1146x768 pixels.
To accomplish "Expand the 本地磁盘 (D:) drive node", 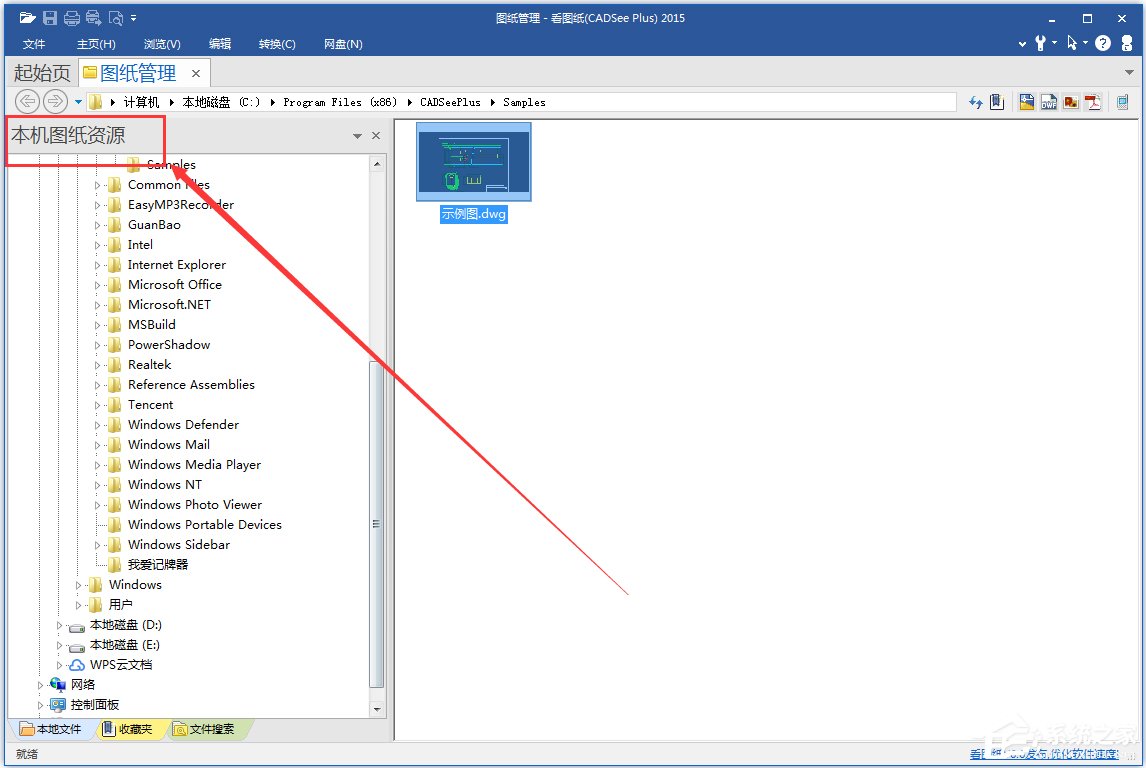I will 60,625.
